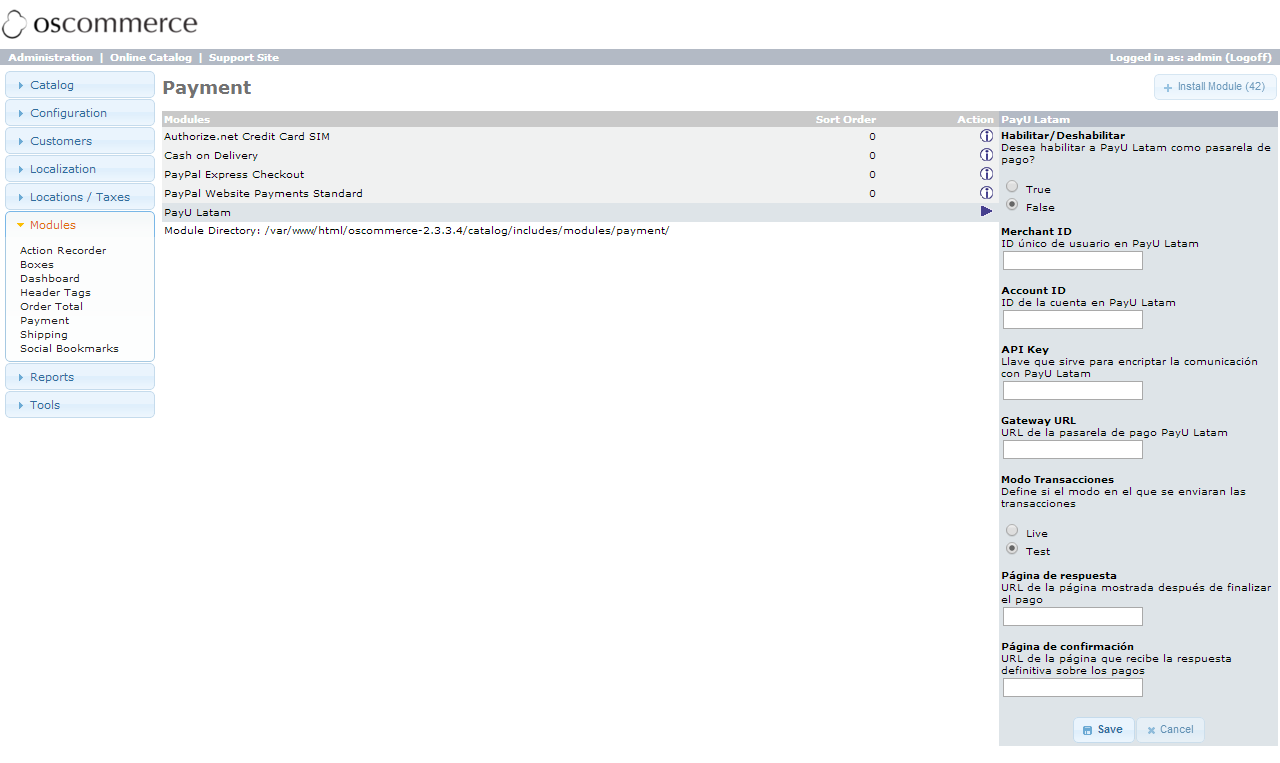Screen dimensions: 1280x763
Task: Click the Página de confirmación input field
Action: coord(1072,688)
